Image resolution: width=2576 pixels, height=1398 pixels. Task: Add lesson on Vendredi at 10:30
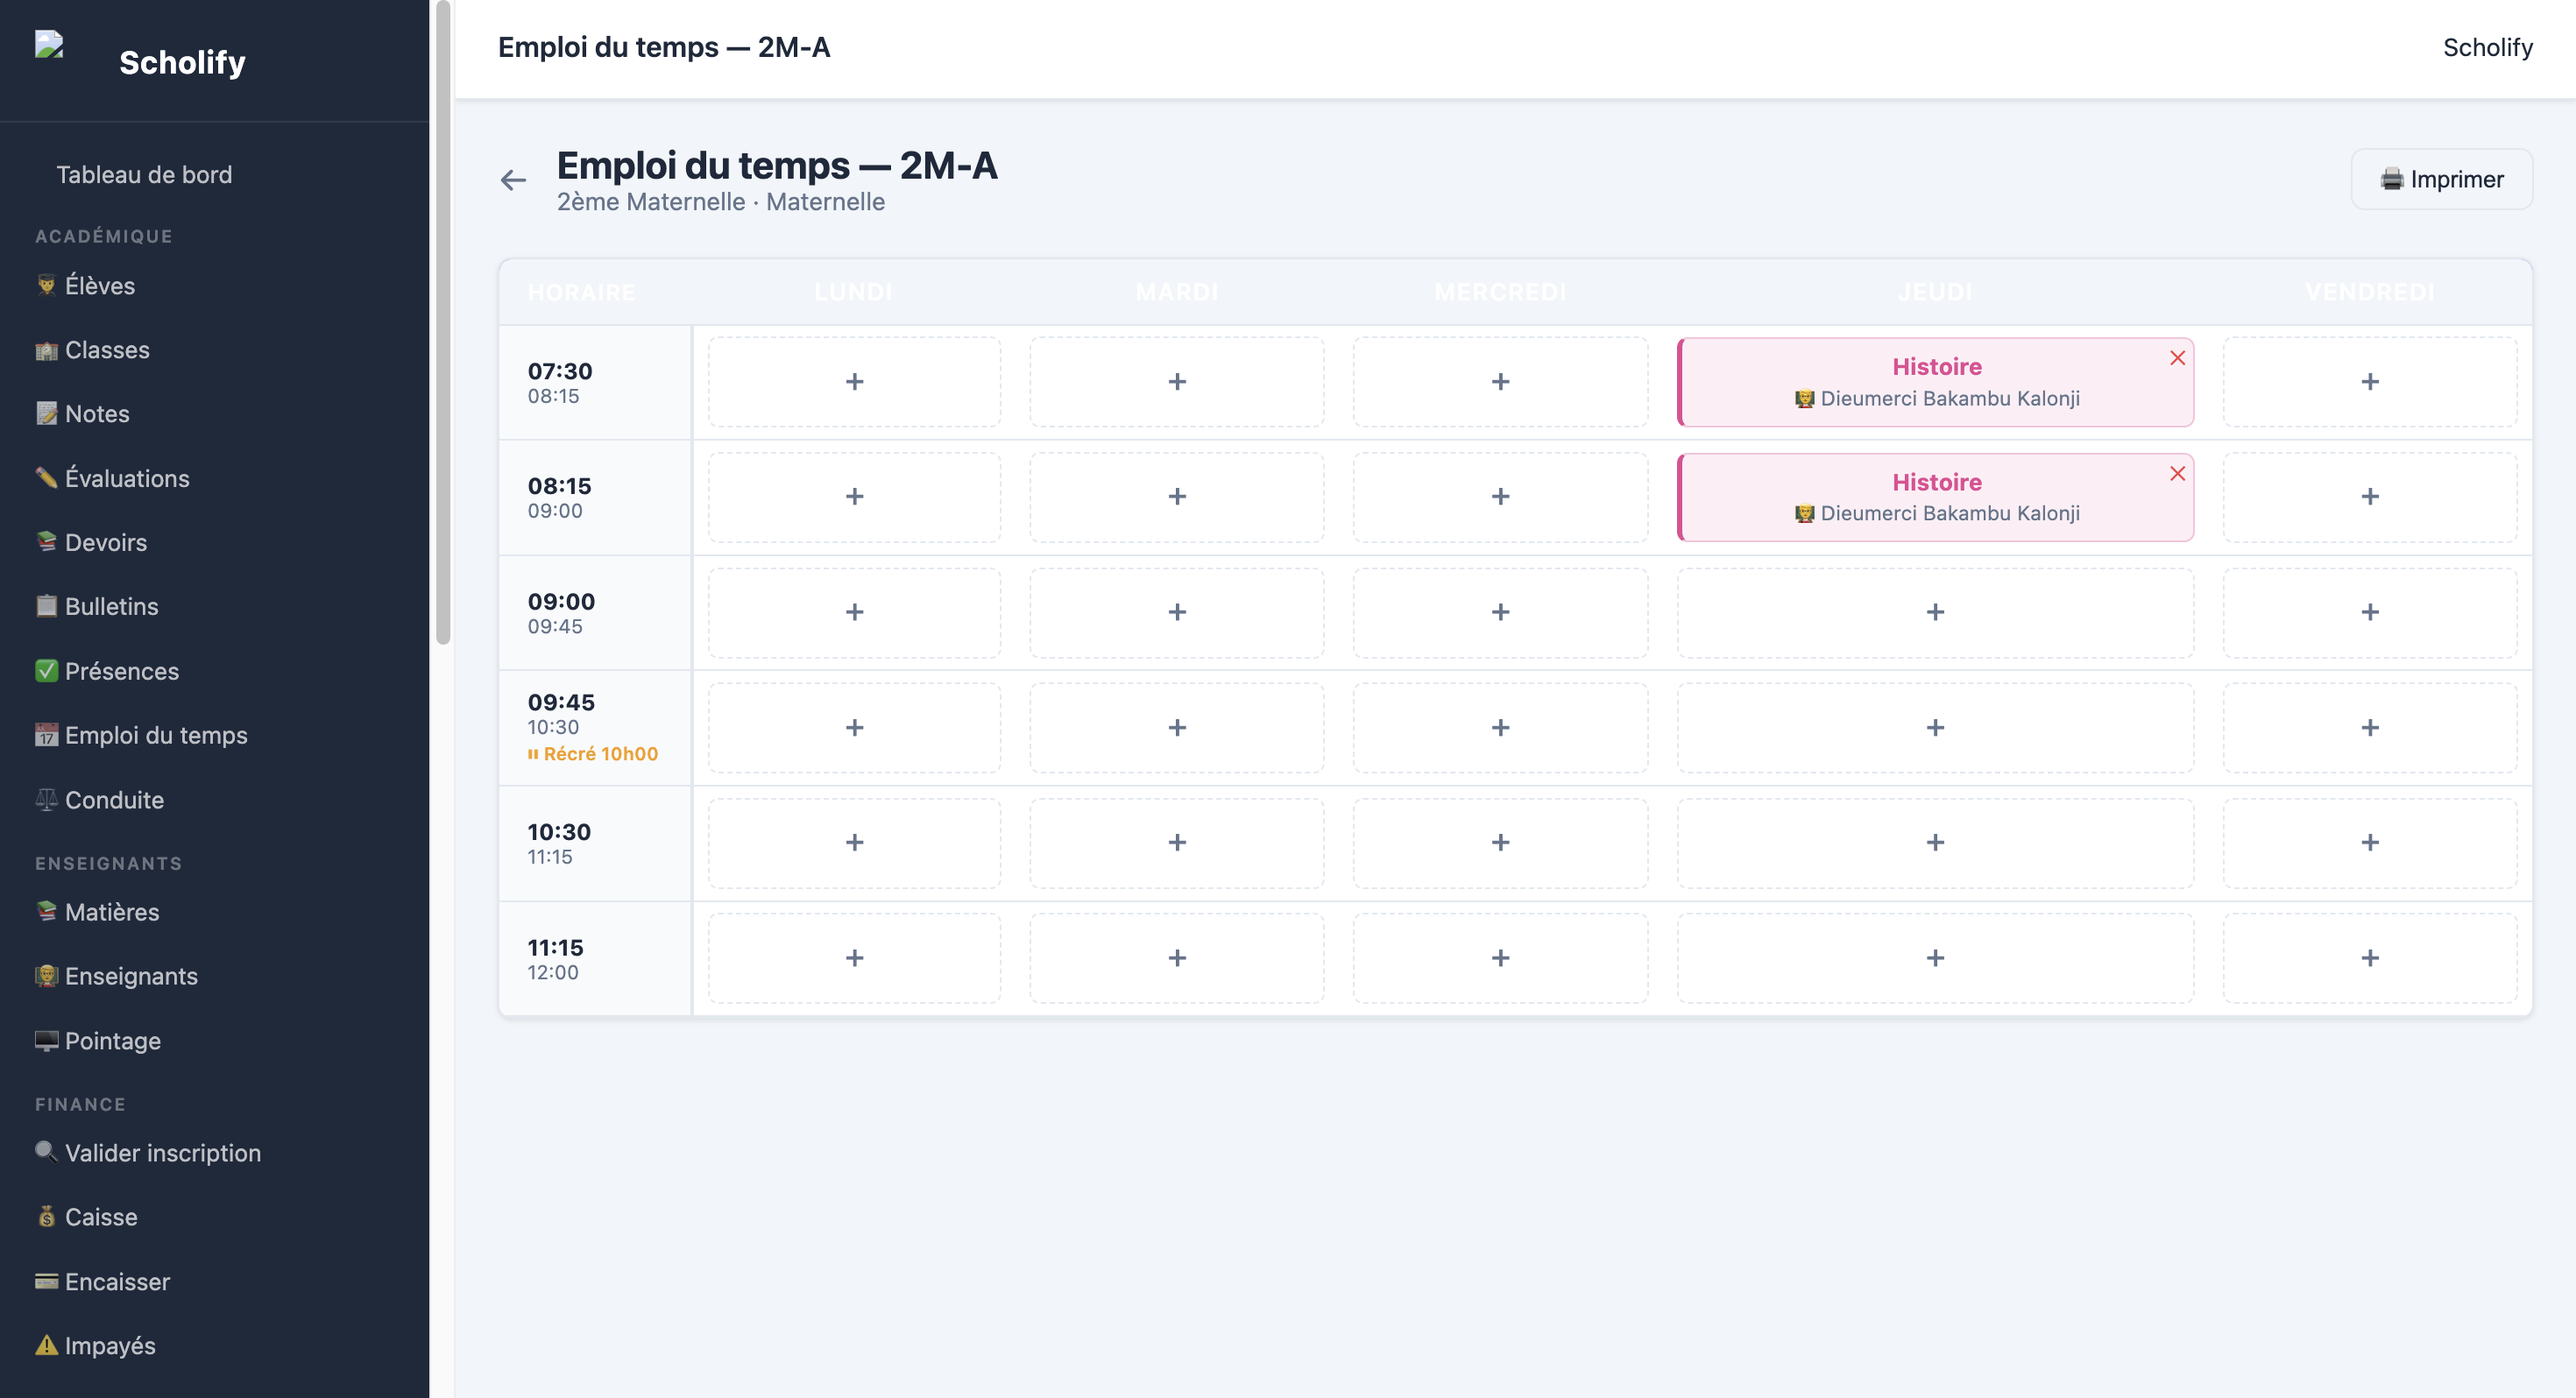(2370, 843)
